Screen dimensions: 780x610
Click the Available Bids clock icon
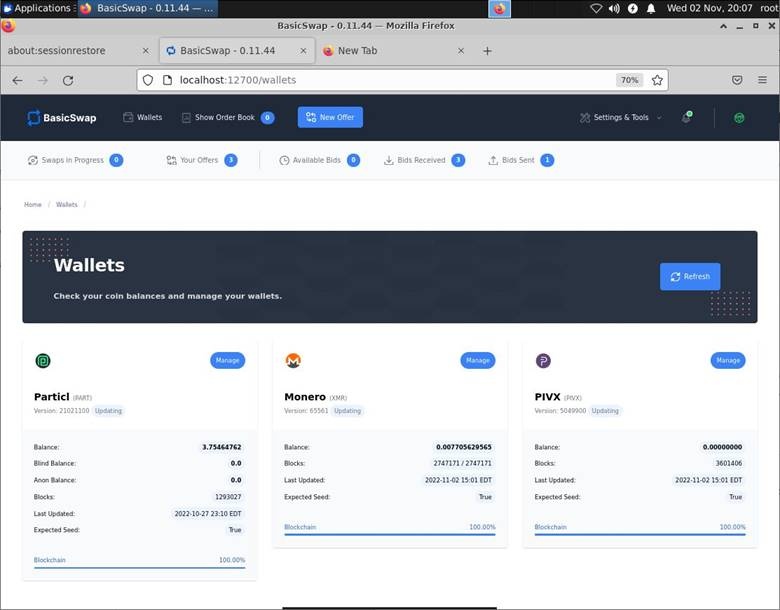pos(284,160)
